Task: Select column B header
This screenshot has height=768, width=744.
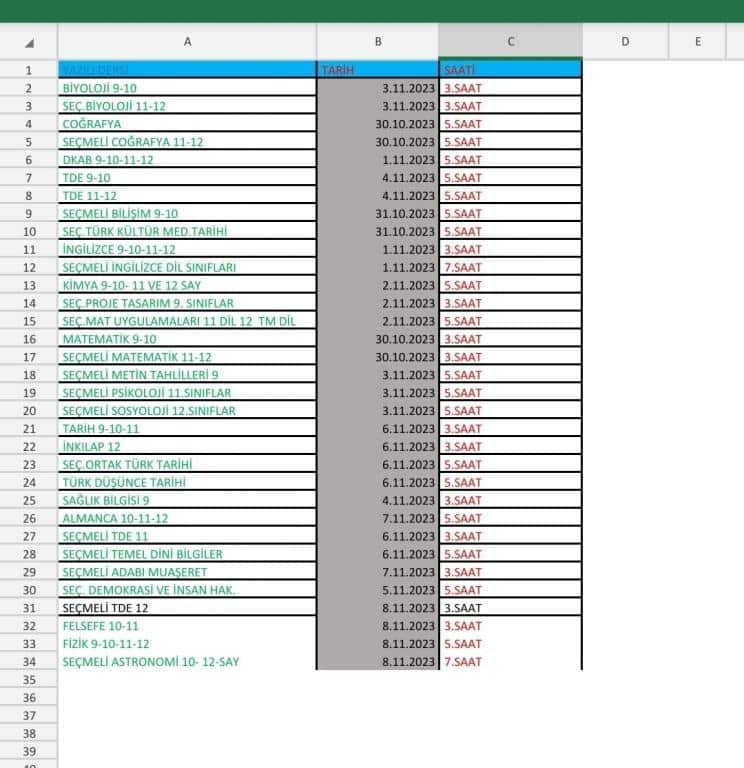Action: 378,42
